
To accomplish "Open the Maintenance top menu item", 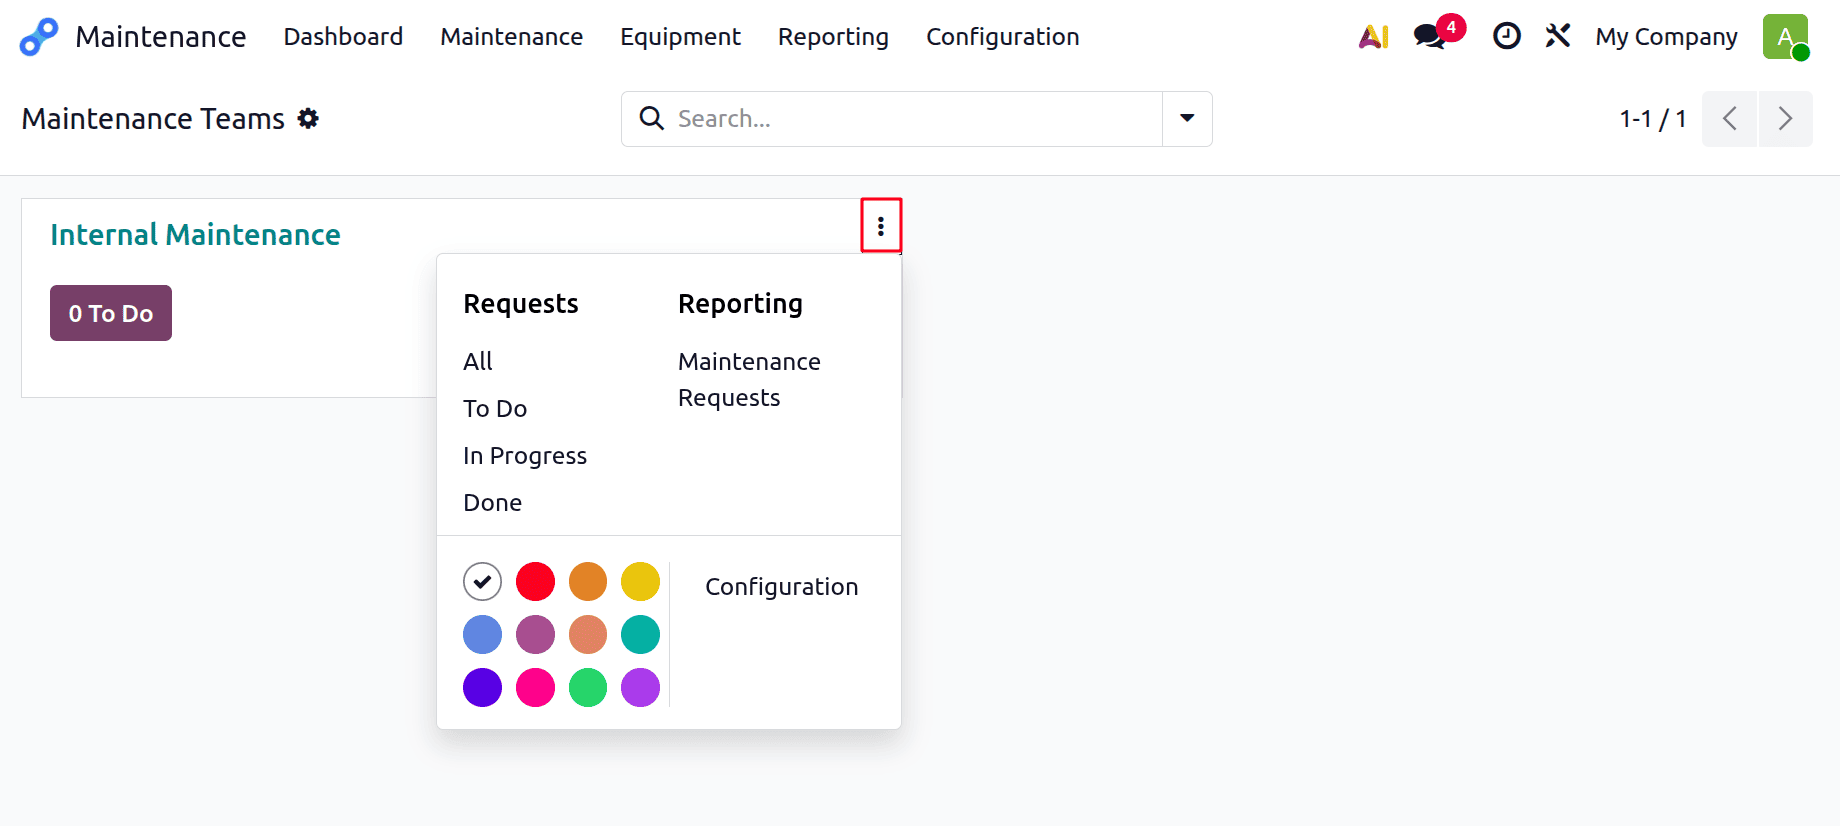I will pyautogui.click(x=511, y=37).
